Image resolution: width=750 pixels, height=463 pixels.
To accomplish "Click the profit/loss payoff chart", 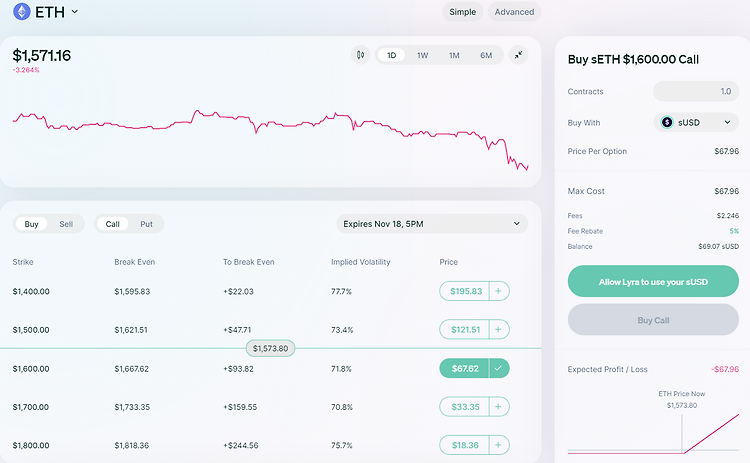I will point(653,433).
